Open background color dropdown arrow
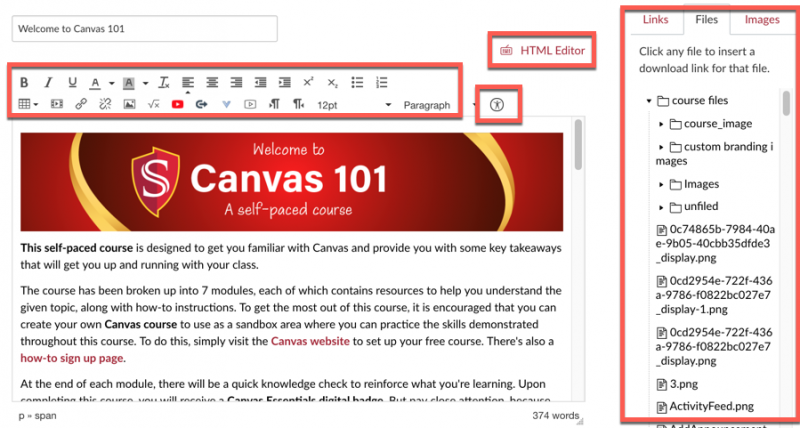The image size is (800, 428). [x=145, y=83]
